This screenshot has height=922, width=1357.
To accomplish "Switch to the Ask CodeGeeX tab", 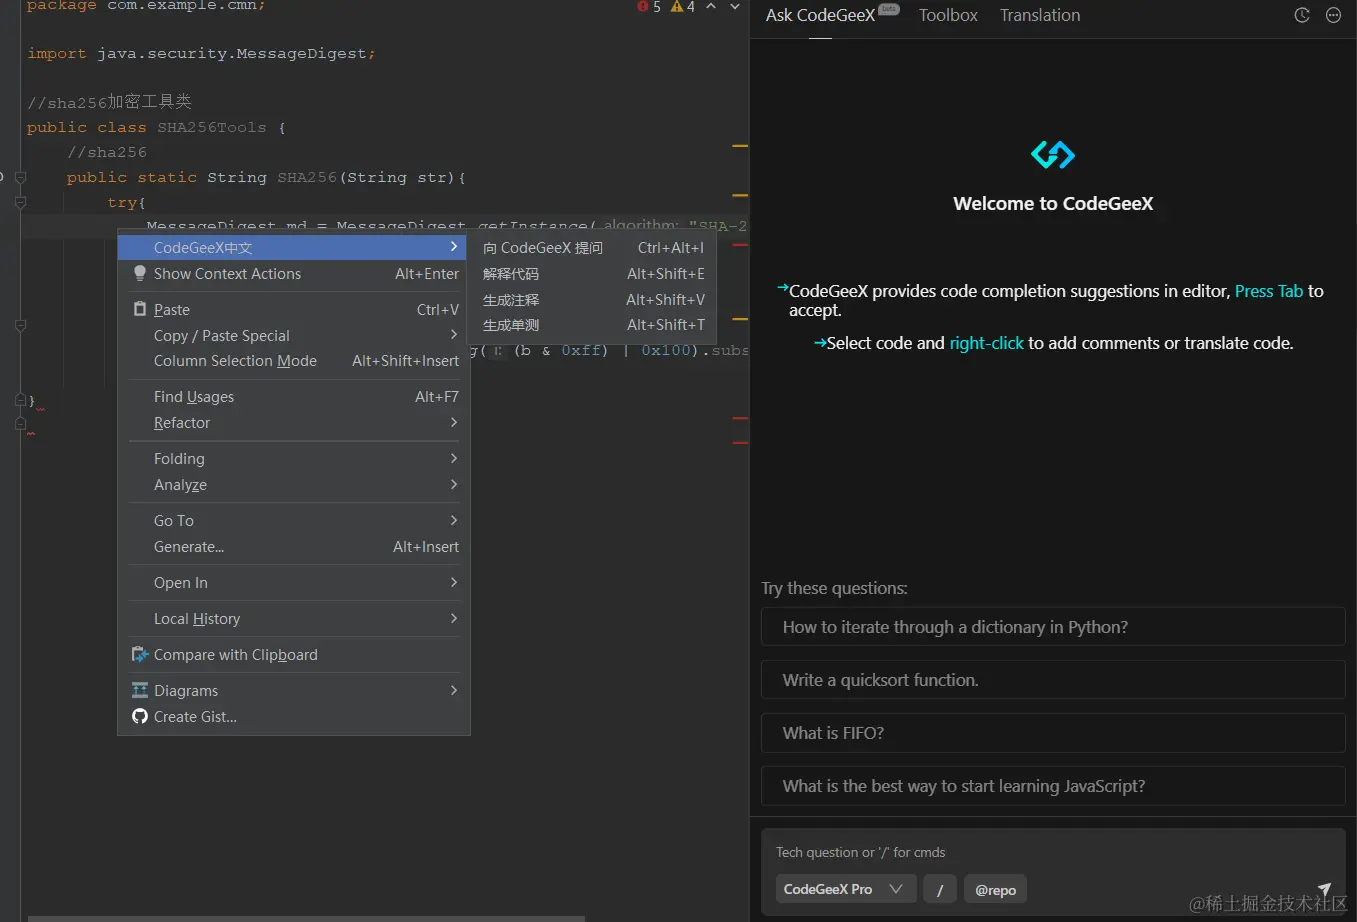I will (x=820, y=15).
